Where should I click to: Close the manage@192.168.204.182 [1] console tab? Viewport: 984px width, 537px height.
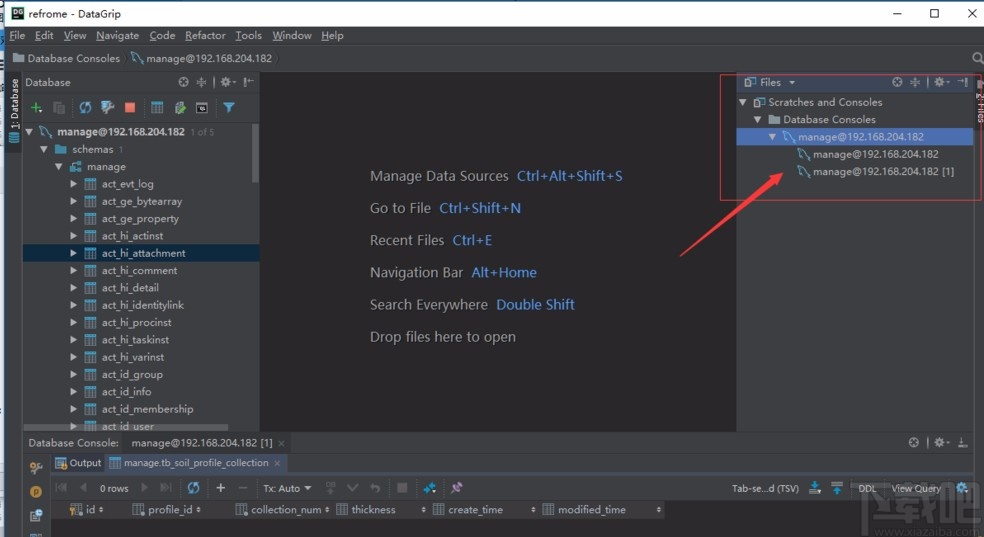coord(281,444)
